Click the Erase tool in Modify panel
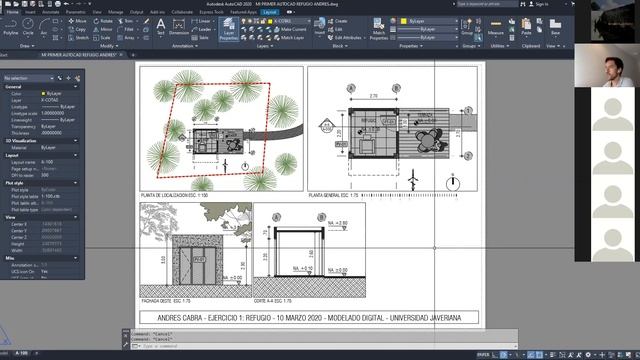The image size is (640, 360). click(147, 21)
